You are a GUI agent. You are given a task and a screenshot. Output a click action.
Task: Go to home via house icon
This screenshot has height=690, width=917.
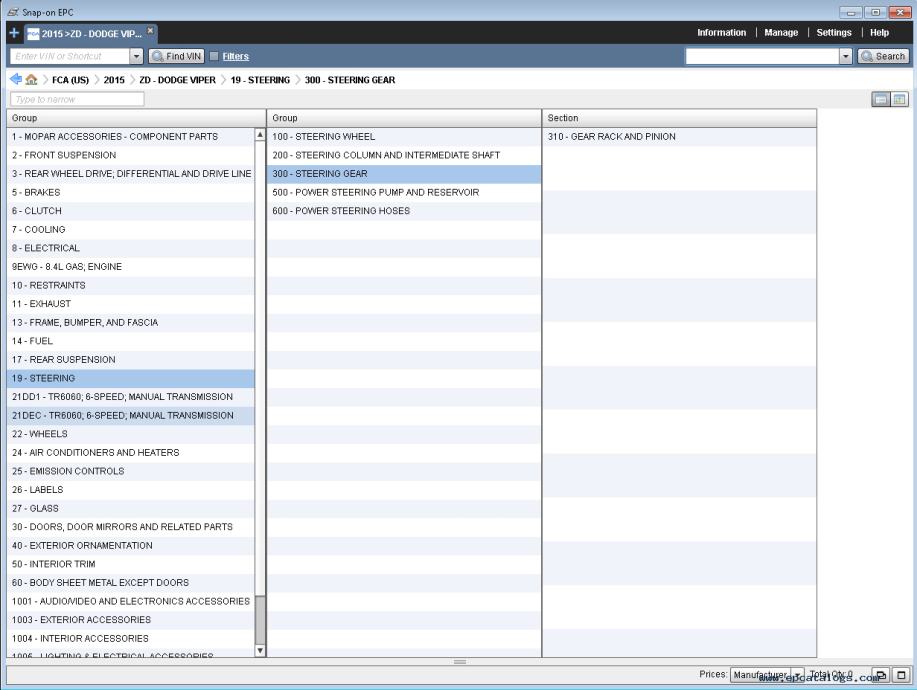(31, 80)
